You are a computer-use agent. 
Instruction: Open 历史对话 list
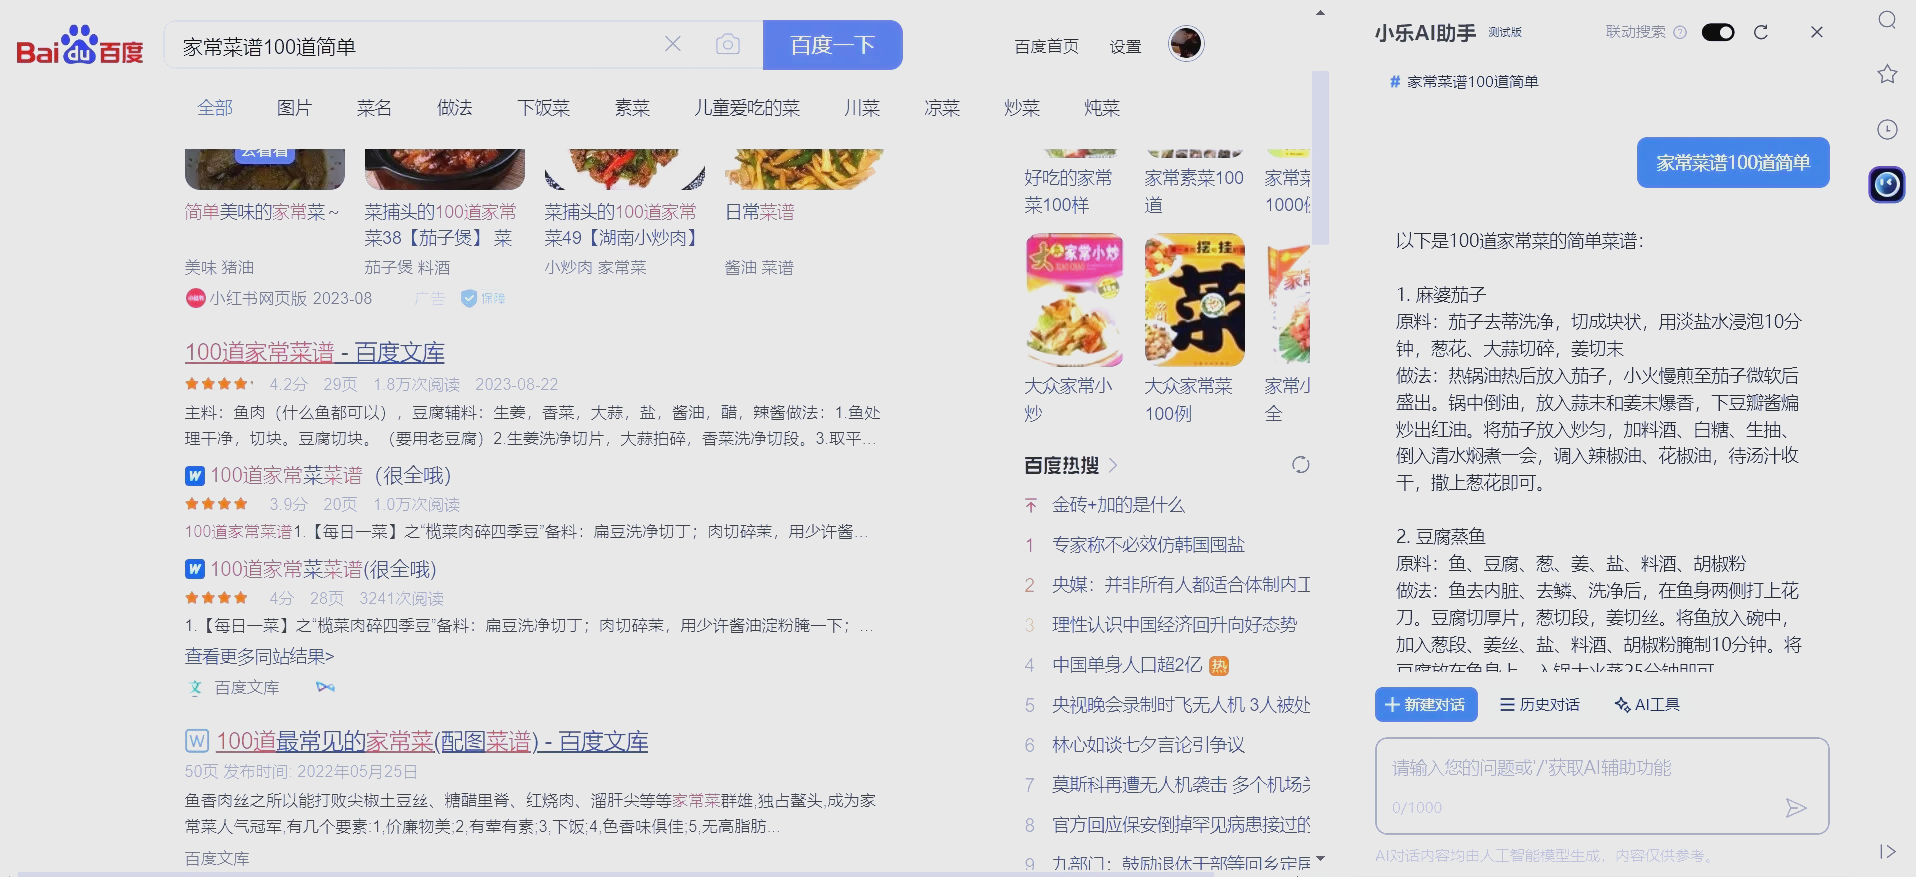coord(1540,704)
